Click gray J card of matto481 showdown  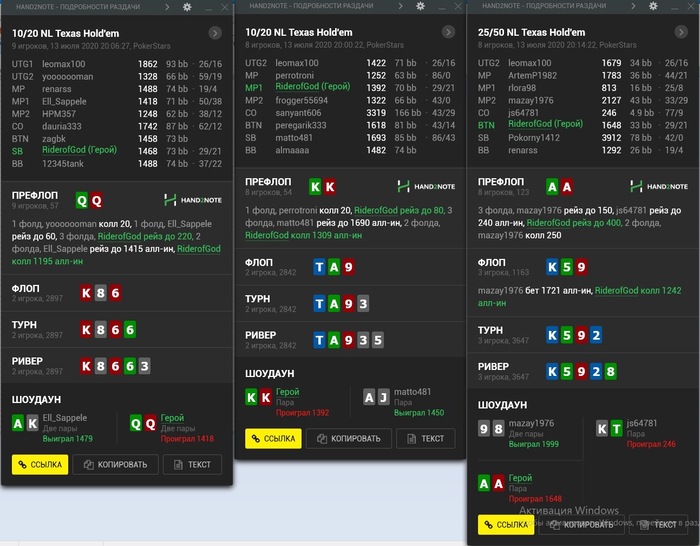click(x=383, y=397)
